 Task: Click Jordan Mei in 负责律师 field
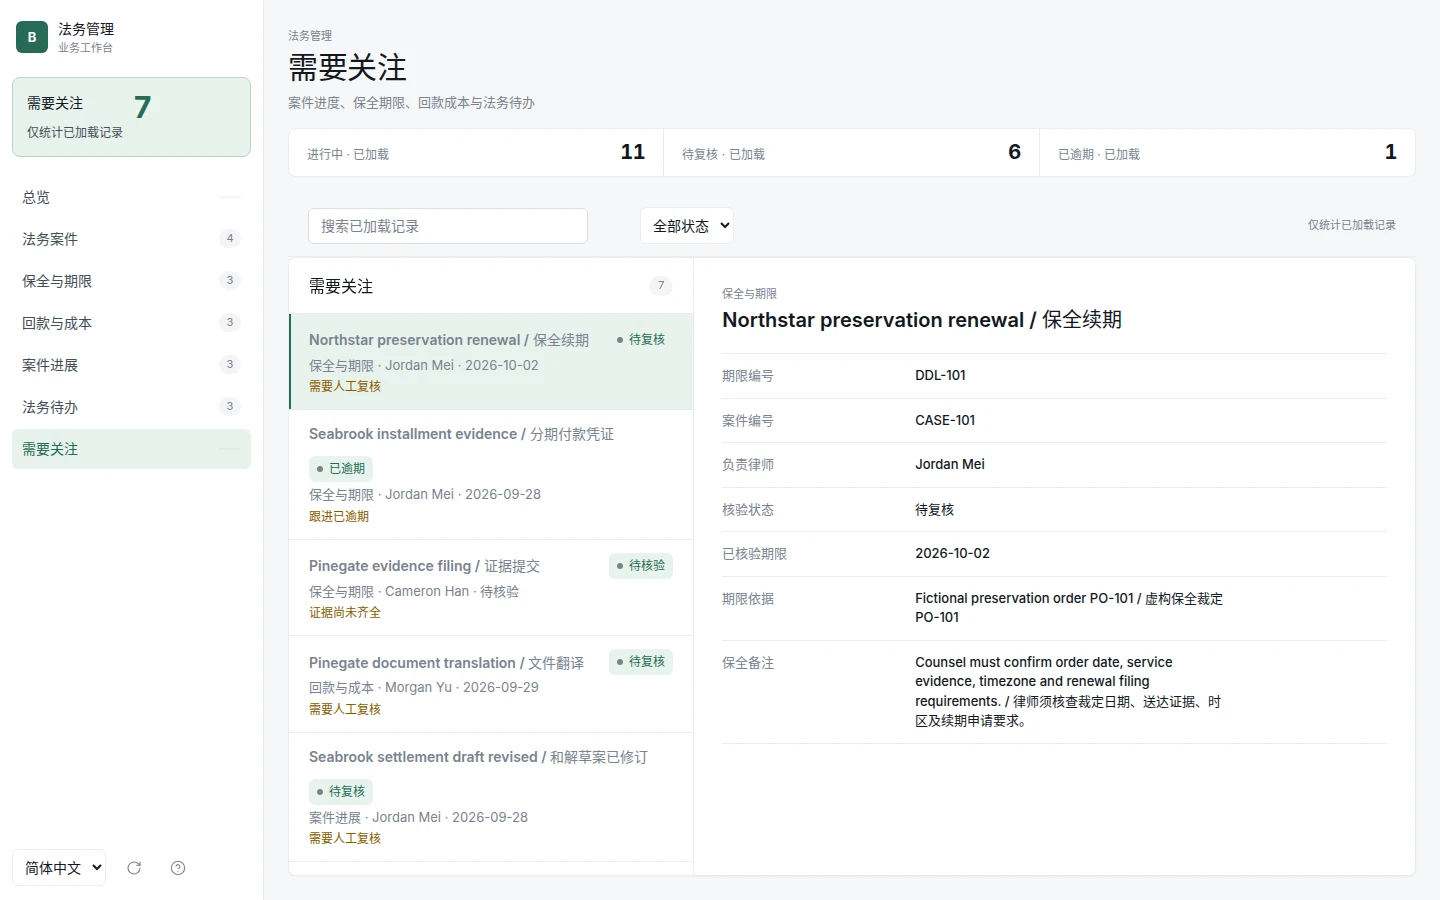coord(950,464)
